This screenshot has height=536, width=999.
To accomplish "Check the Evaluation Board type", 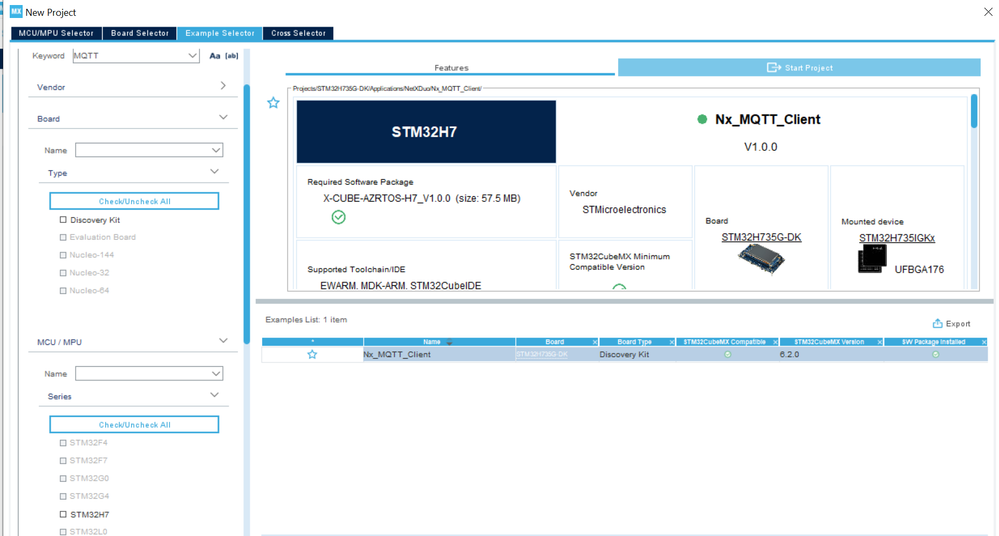I will [x=63, y=237].
